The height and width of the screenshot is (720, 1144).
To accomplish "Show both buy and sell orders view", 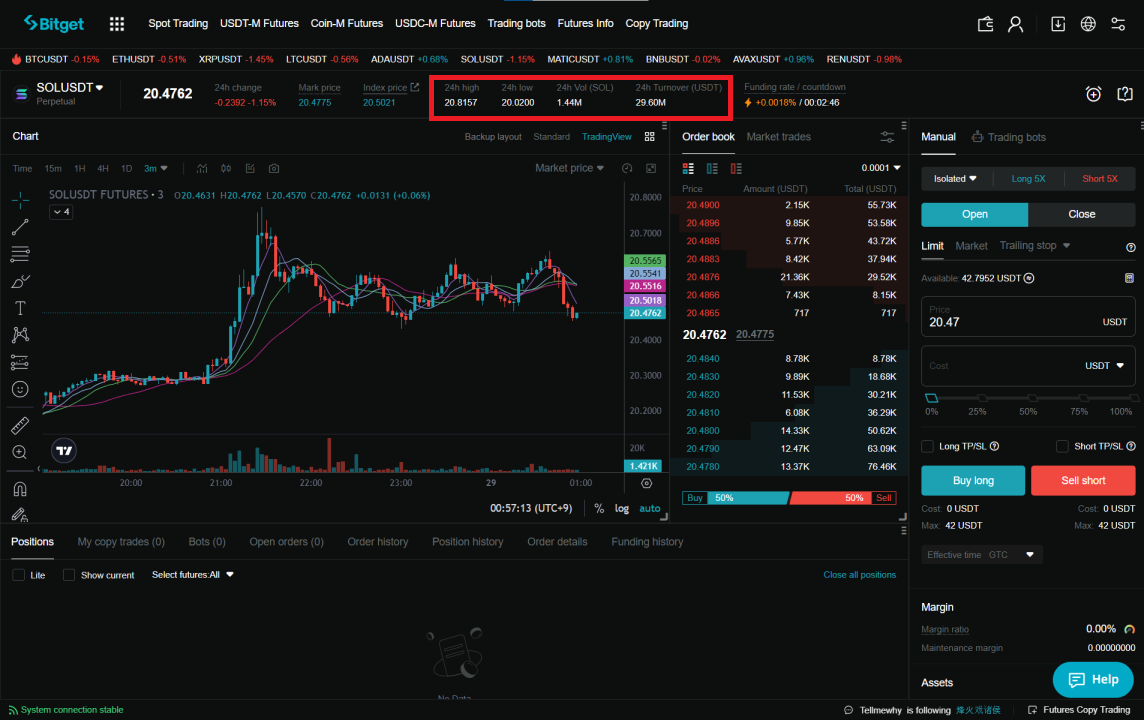I will click(688, 169).
